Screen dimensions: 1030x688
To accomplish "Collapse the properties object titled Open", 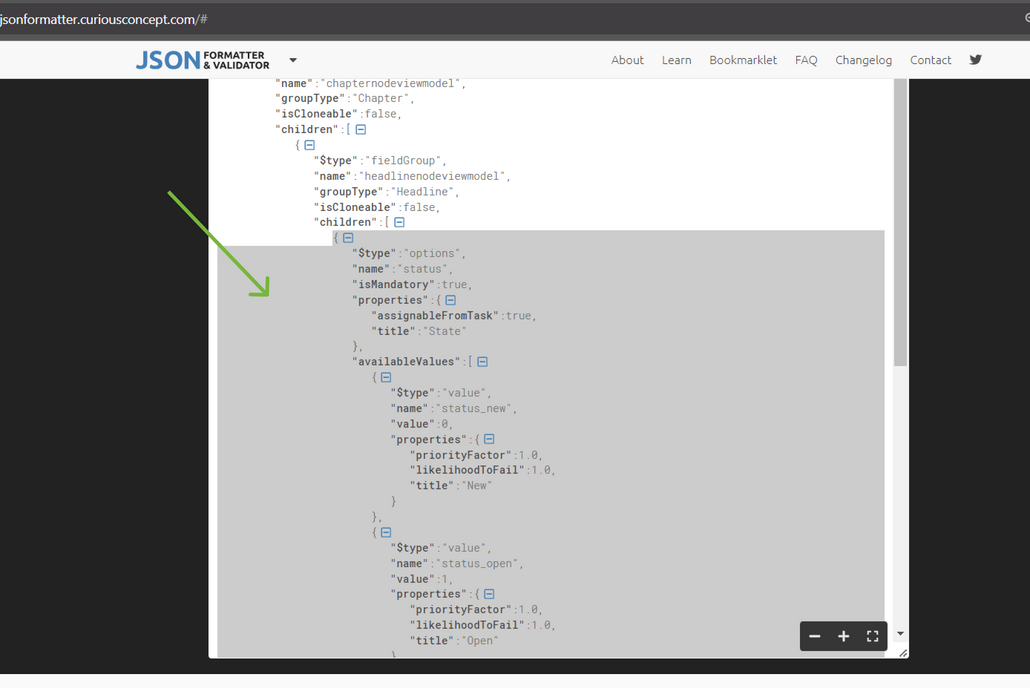I will pos(489,594).
